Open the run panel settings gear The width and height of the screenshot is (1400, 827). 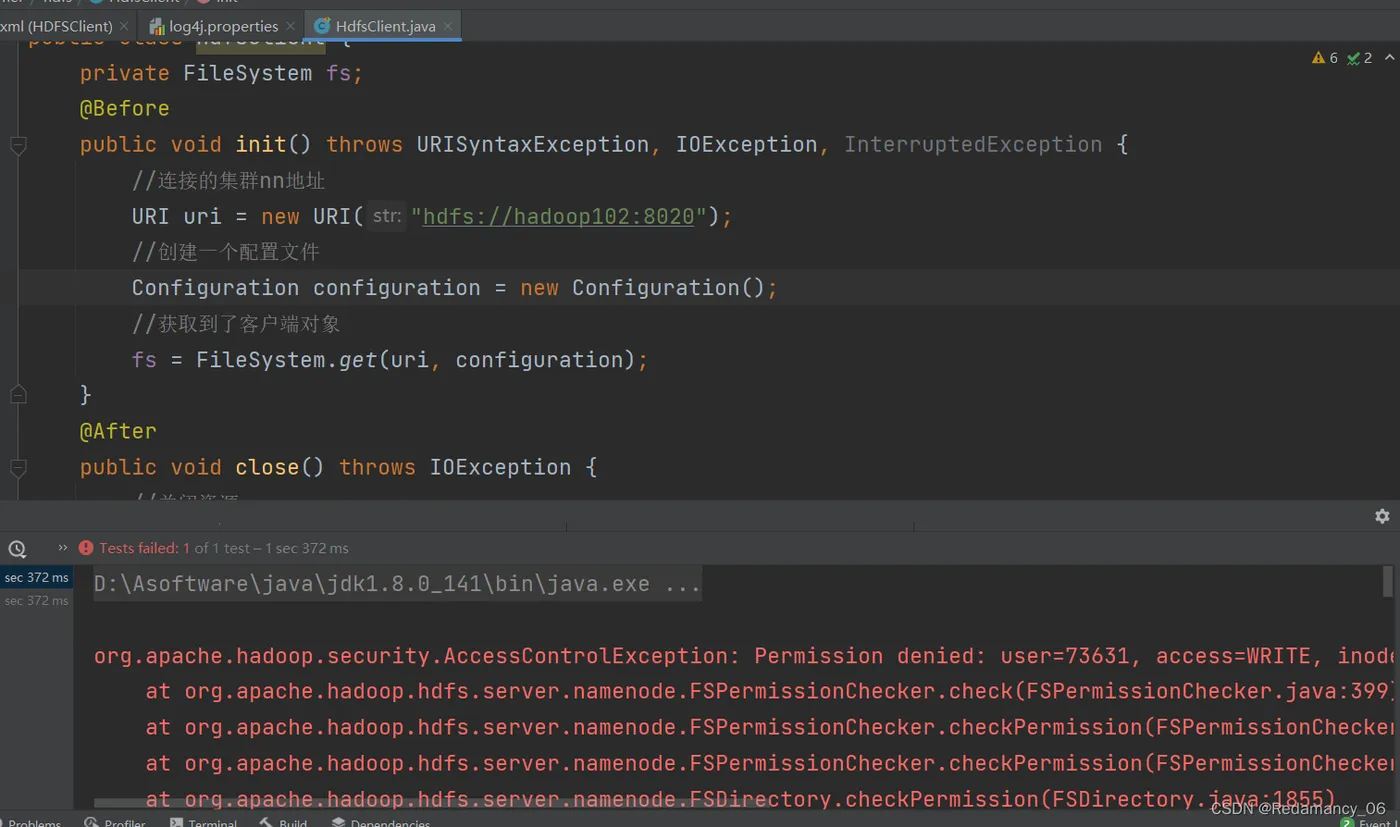coord(1382,516)
